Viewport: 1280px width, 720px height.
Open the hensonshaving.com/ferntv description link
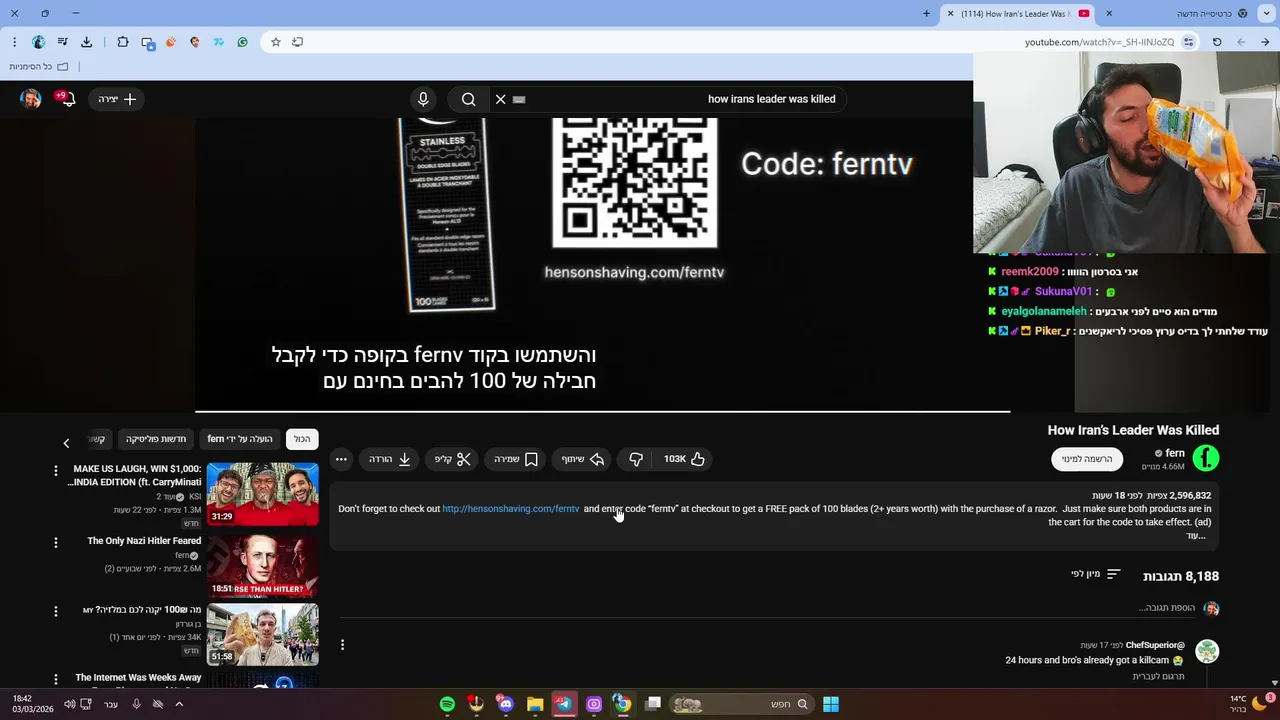coord(511,509)
